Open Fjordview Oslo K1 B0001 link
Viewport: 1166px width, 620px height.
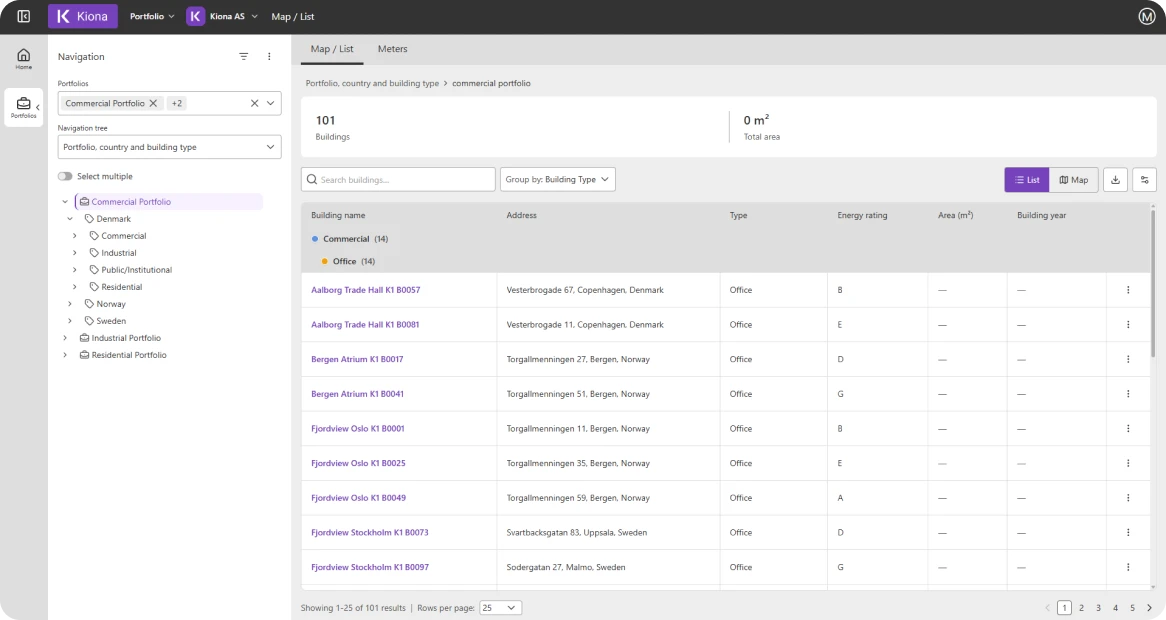coord(358,429)
